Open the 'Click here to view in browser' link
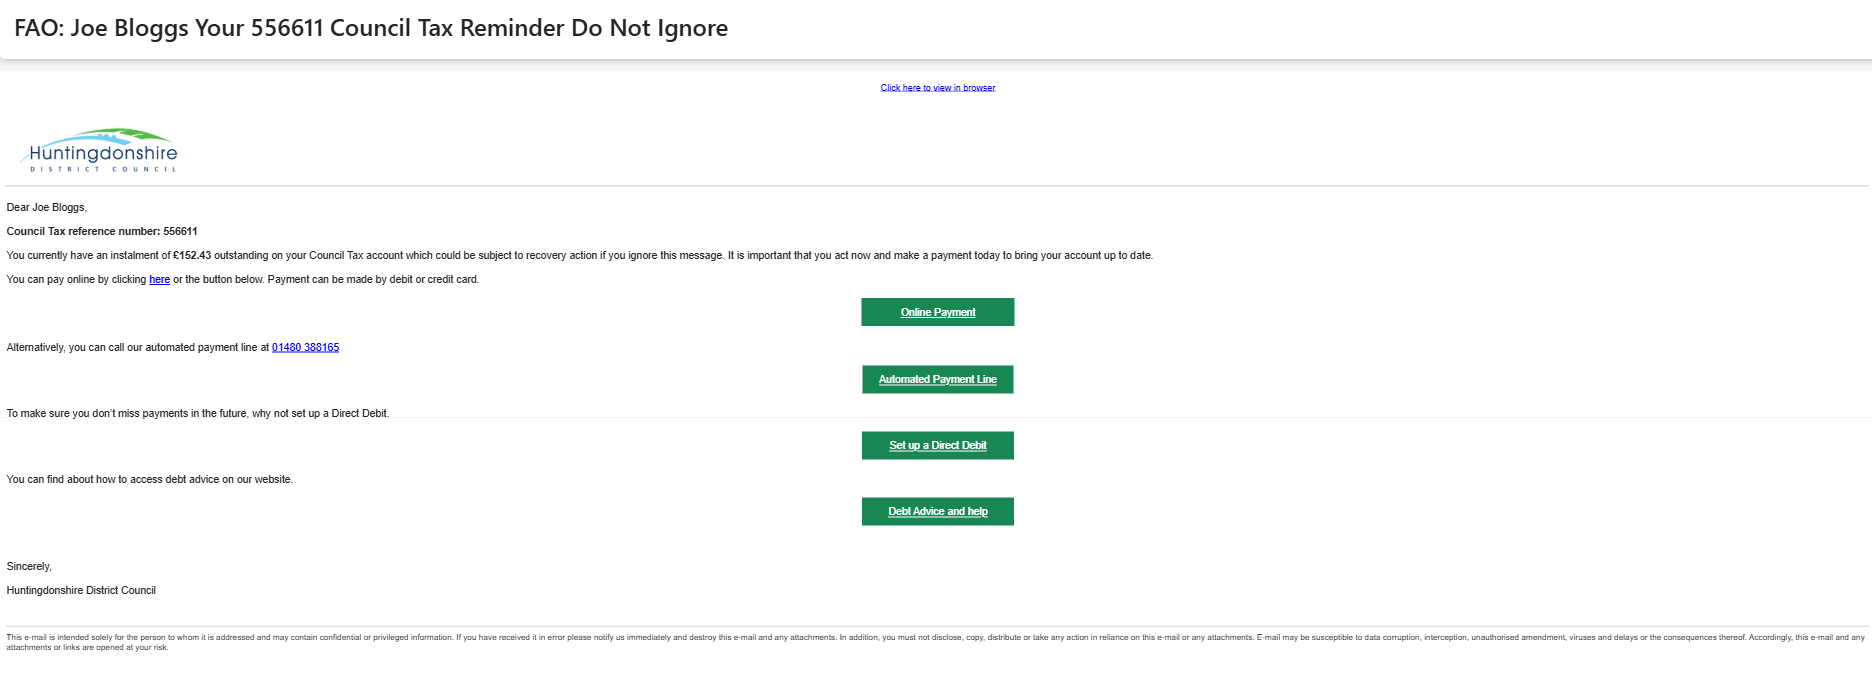1872x679 pixels. pos(937,88)
